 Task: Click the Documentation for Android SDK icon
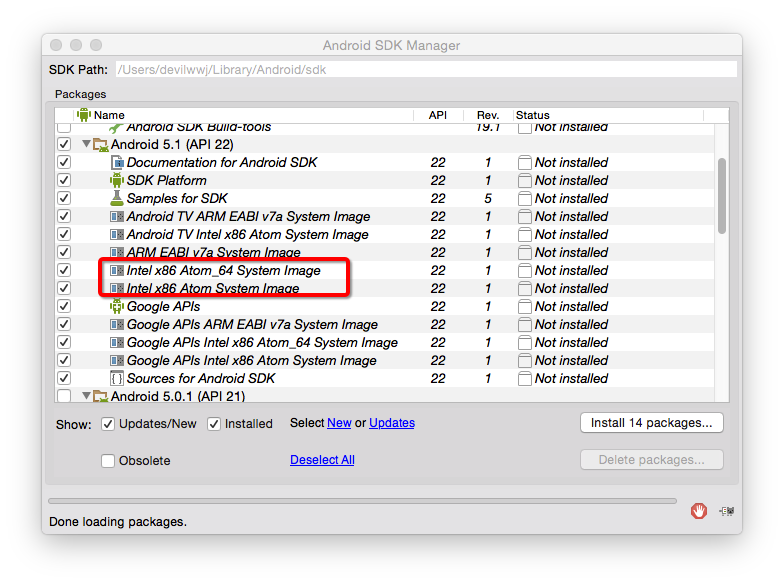(116, 162)
